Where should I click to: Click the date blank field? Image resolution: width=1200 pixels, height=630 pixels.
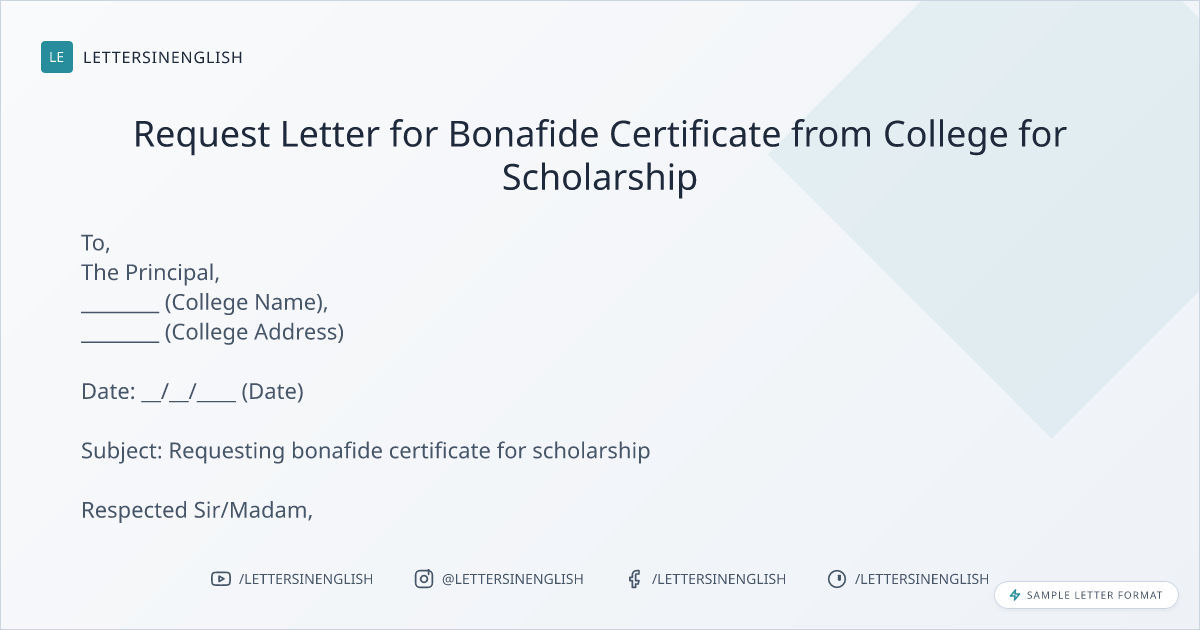(189, 392)
